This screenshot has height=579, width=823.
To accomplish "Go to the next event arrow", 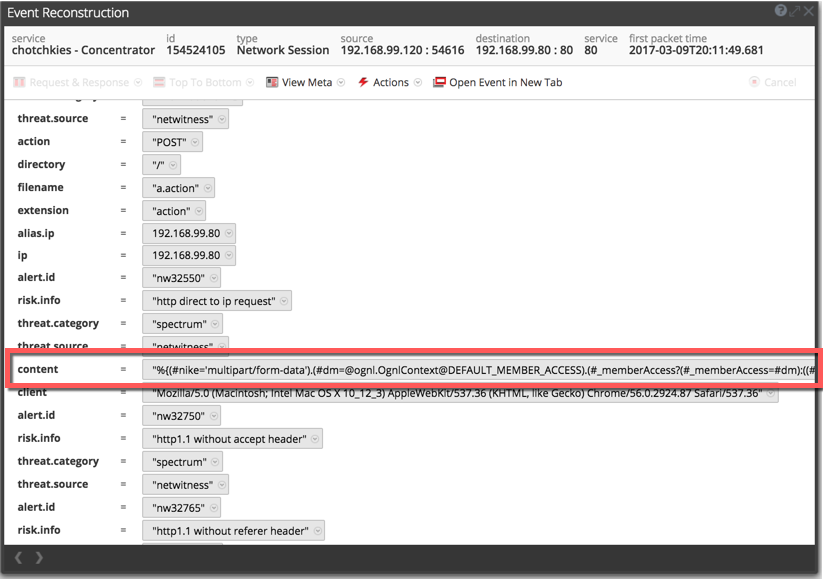I will 39,558.
